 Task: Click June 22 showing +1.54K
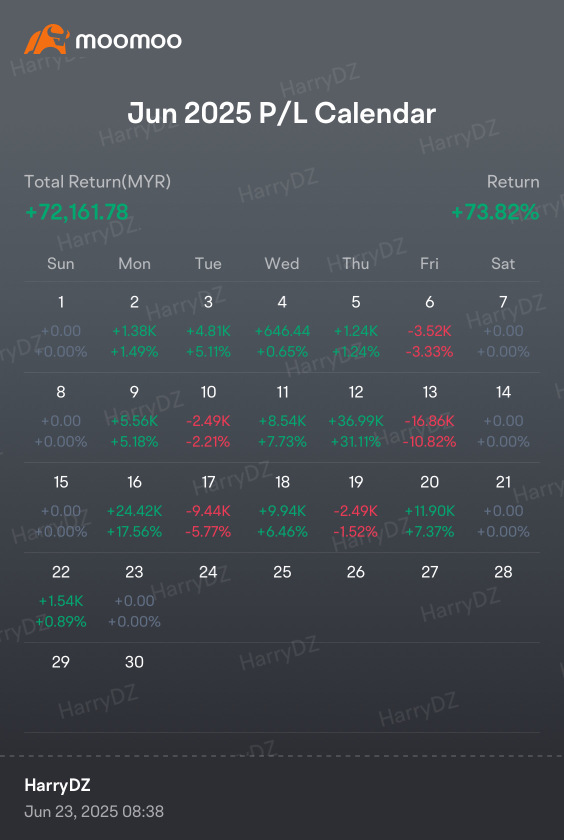61,597
